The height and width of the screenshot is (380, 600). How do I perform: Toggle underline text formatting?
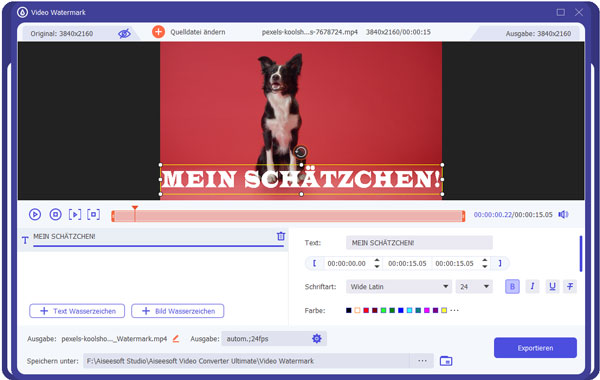tap(552, 286)
